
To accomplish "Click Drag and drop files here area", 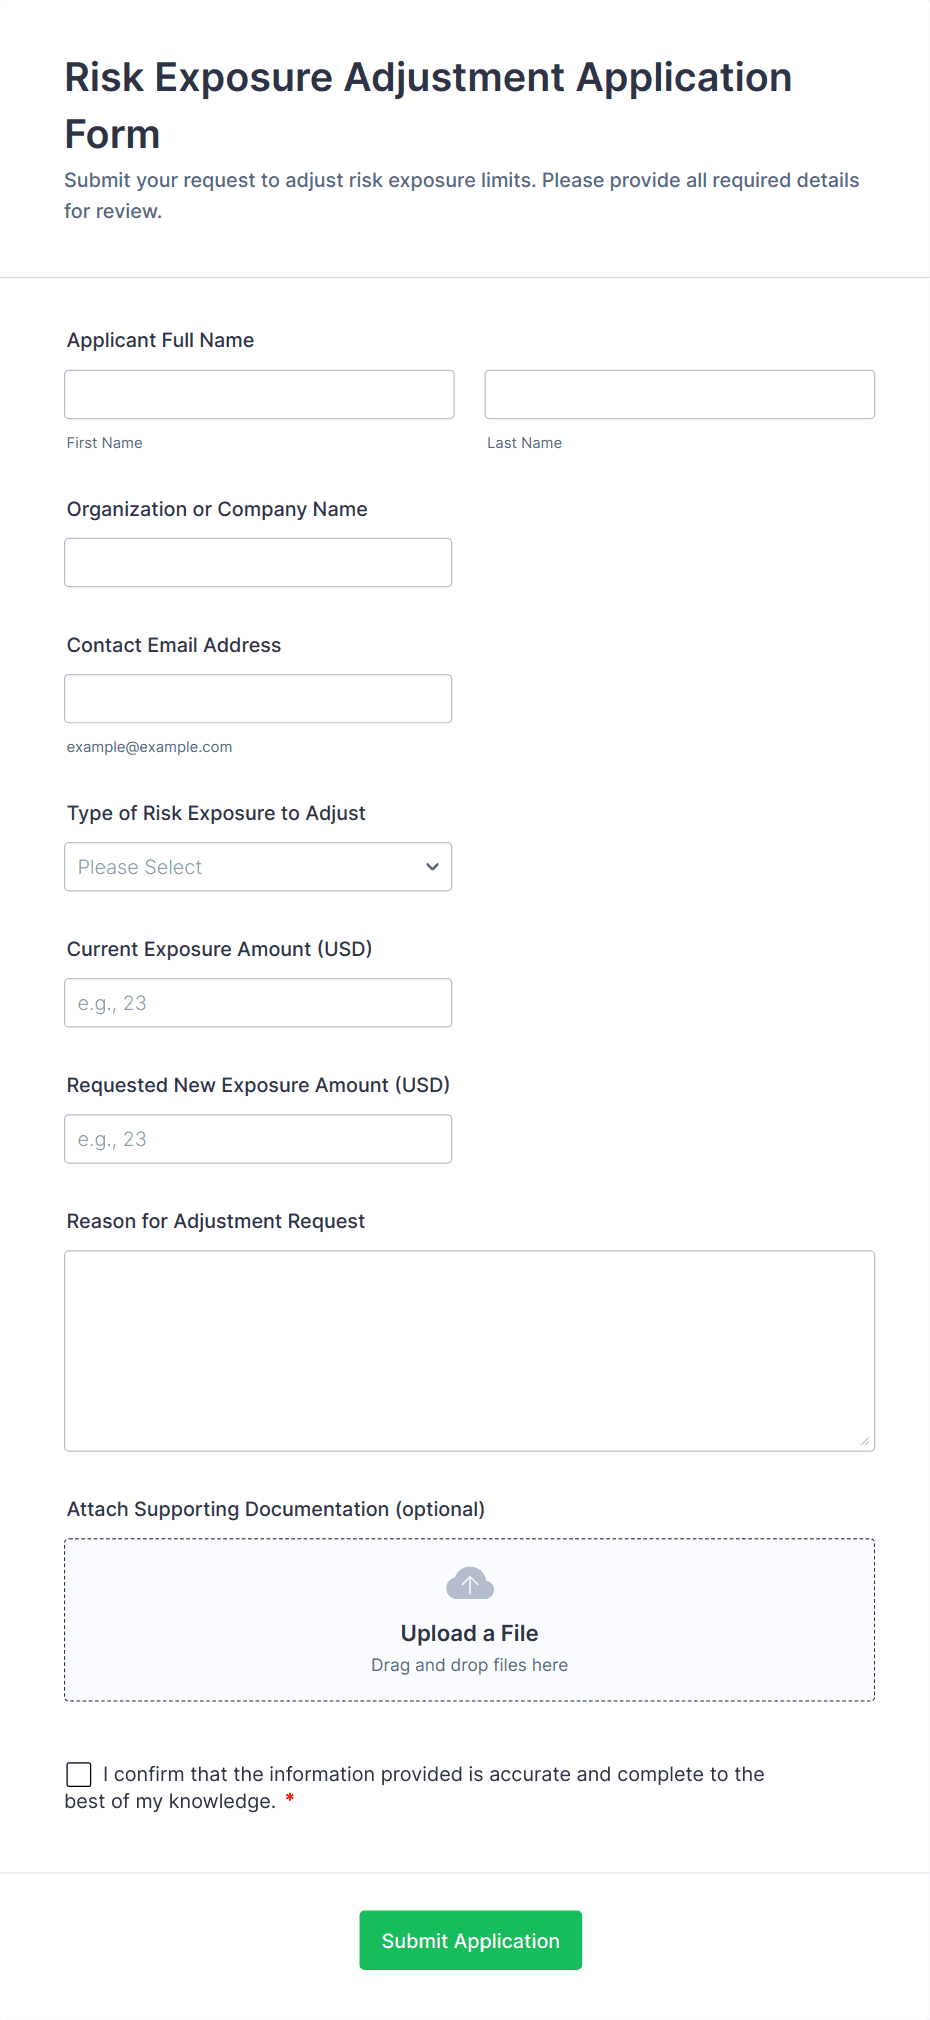I will point(469,1665).
